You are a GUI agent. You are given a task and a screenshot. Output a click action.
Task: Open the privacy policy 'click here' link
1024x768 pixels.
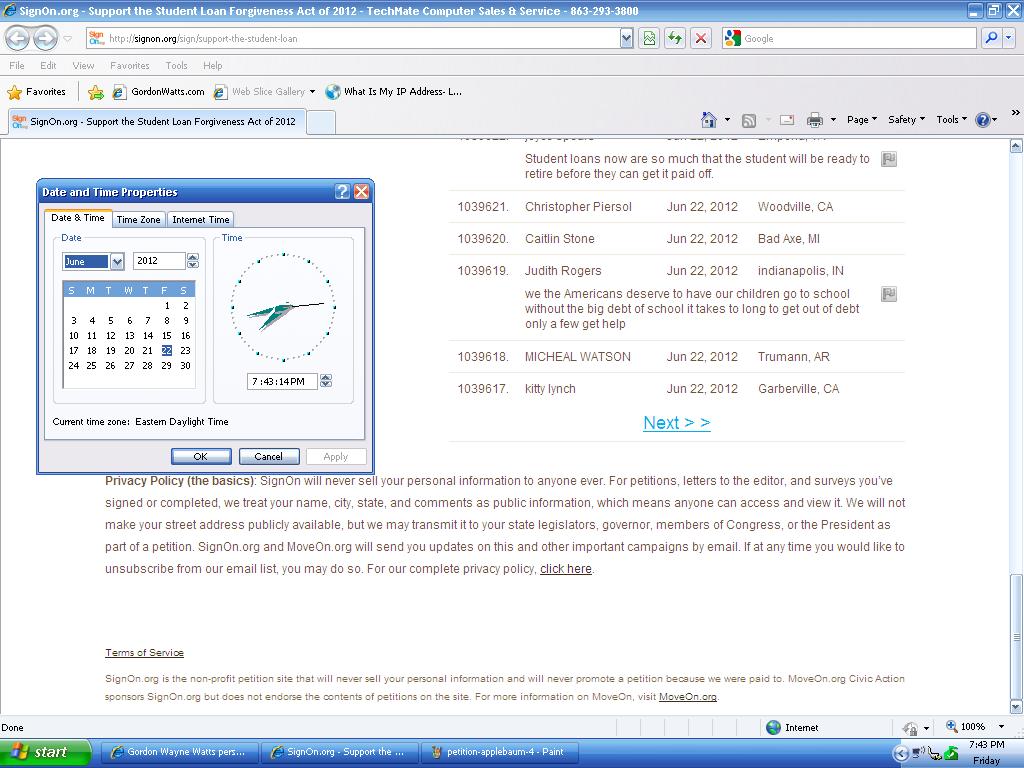[566, 569]
